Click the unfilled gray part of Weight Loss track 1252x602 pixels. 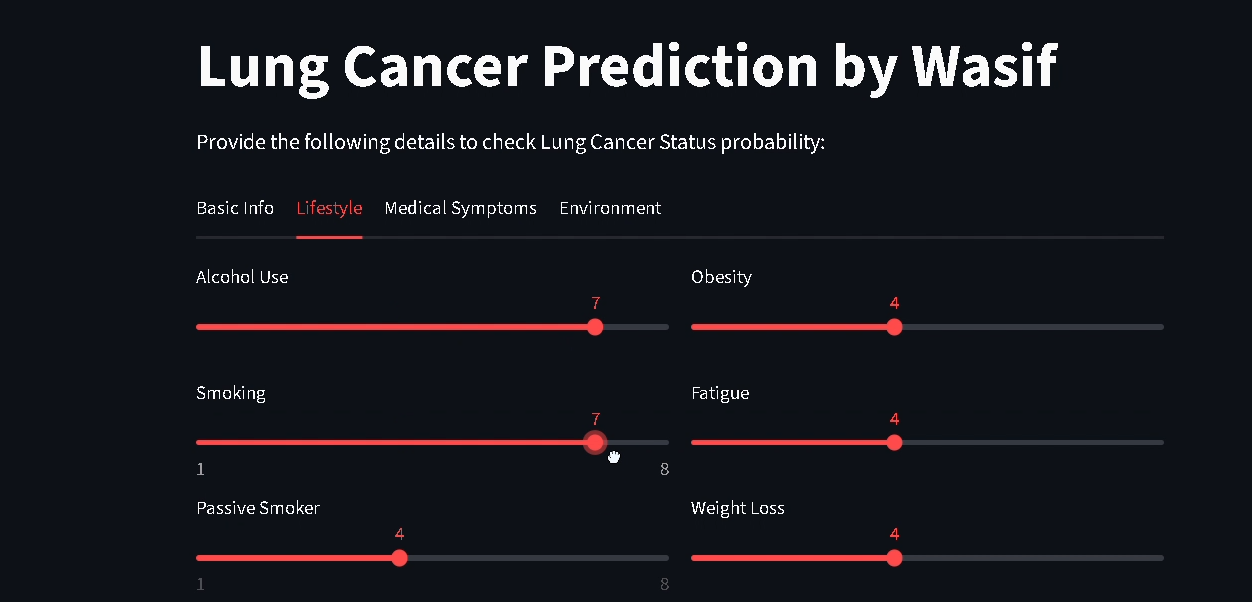(x=1030, y=558)
